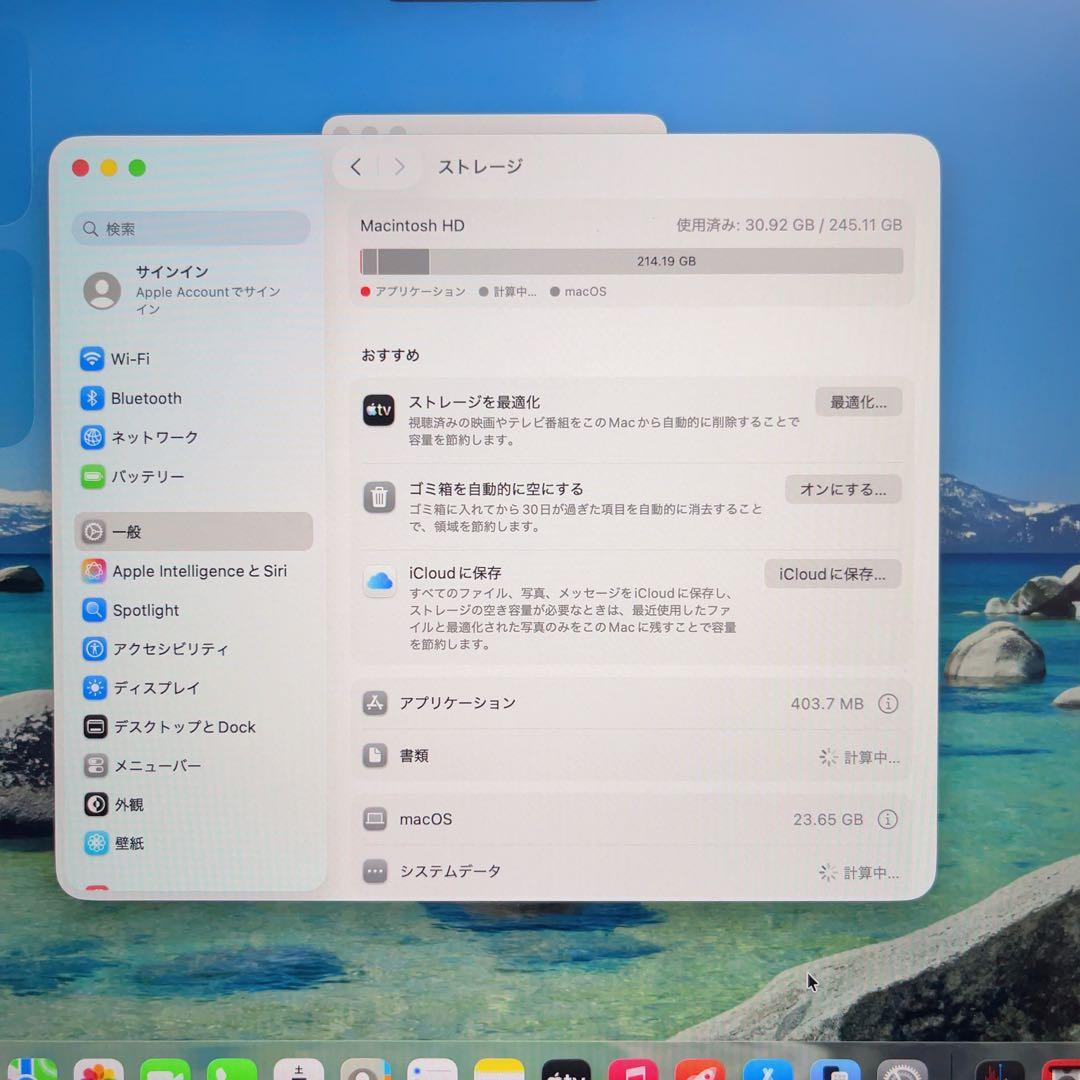
Task: Click ゴミ箱を自動的に空にする title text
Action: 496,489
